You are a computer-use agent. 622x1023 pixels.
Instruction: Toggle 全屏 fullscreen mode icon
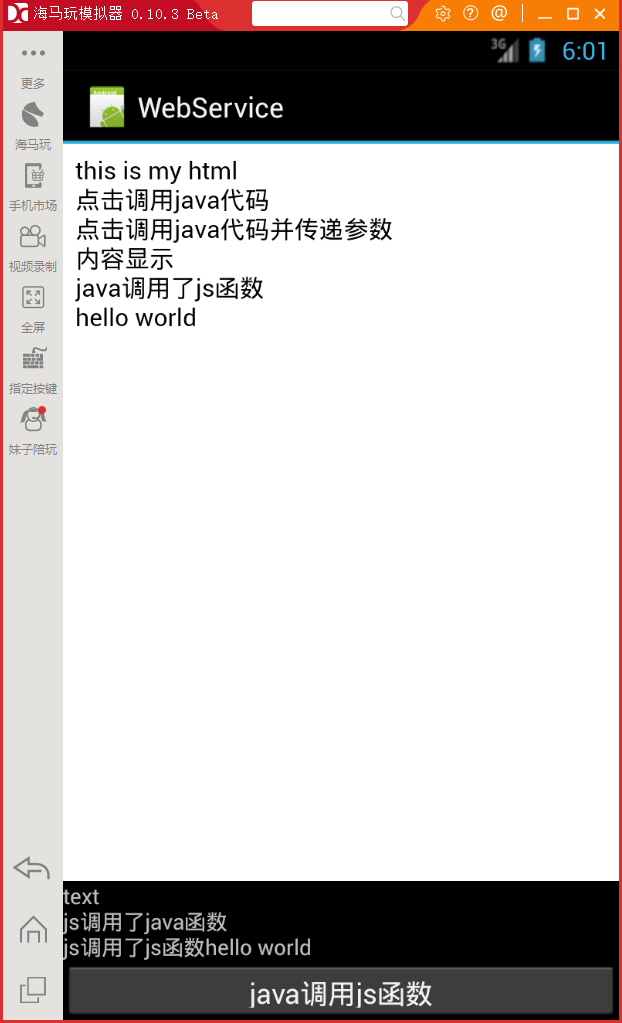click(x=33, y=298)
